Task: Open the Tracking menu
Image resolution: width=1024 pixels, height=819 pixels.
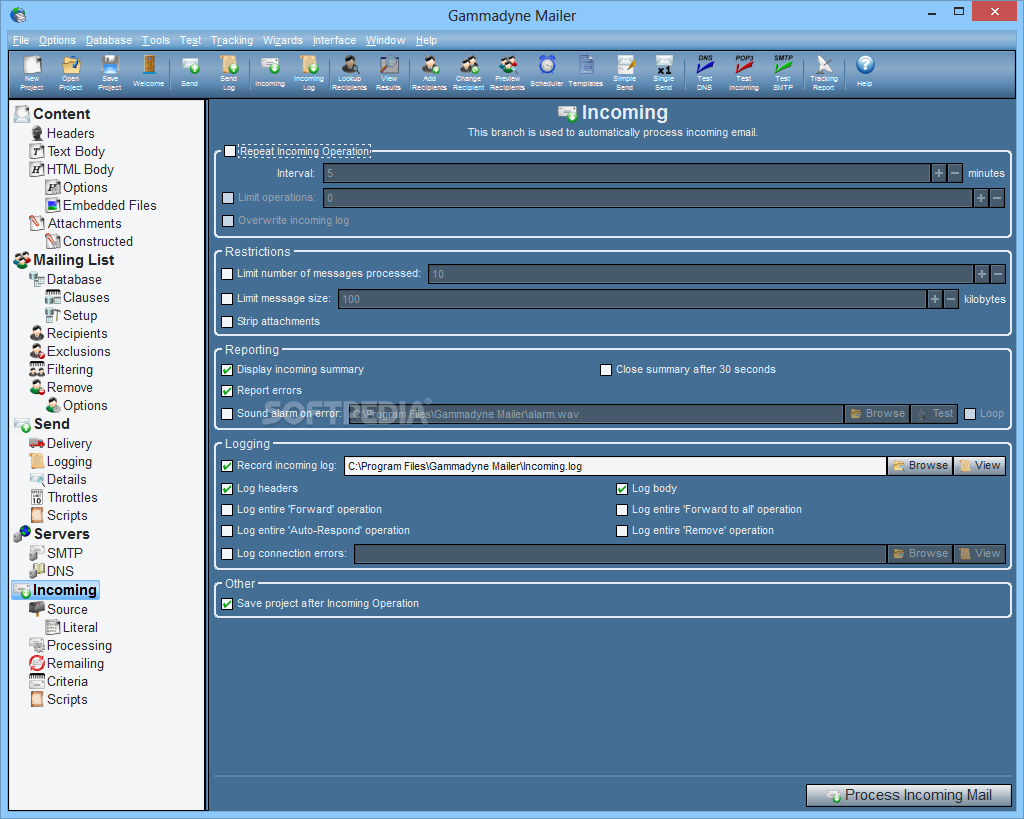Action: [x=232, y=40]
